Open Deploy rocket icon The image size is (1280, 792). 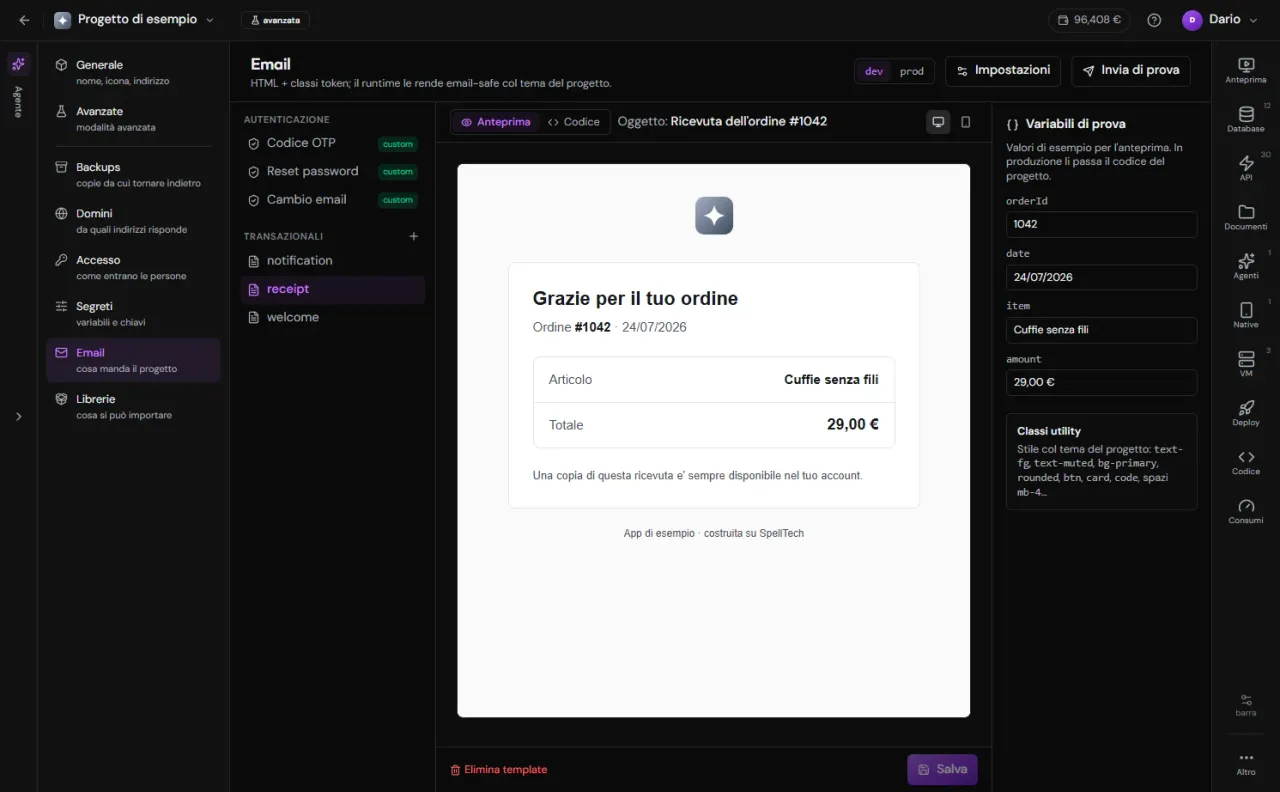tap(1246, 413)
